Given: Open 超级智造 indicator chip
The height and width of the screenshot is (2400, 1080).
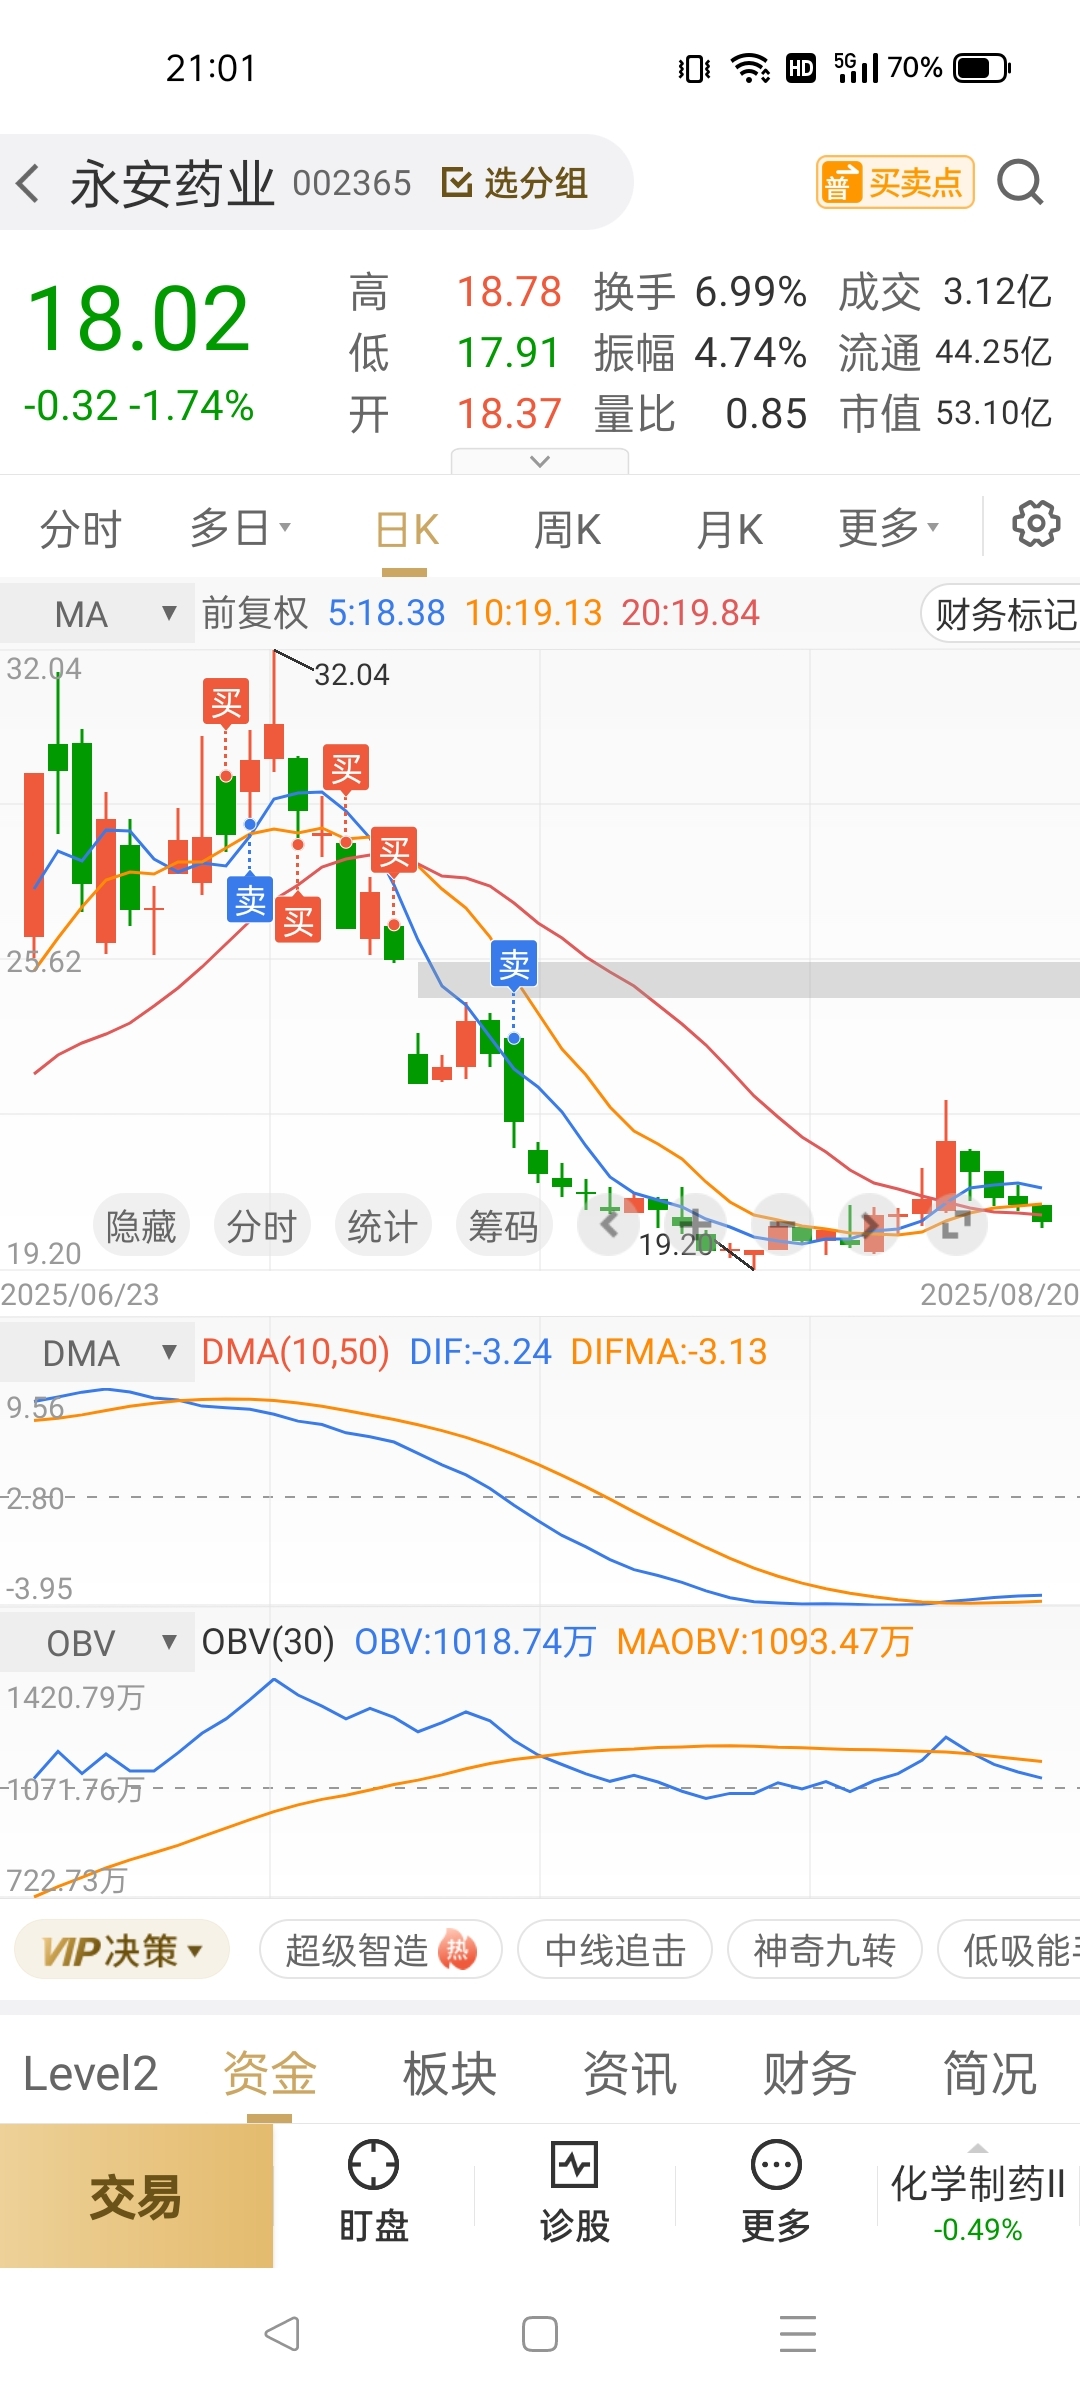Looking at the screenshot, I should [380, 1949].
